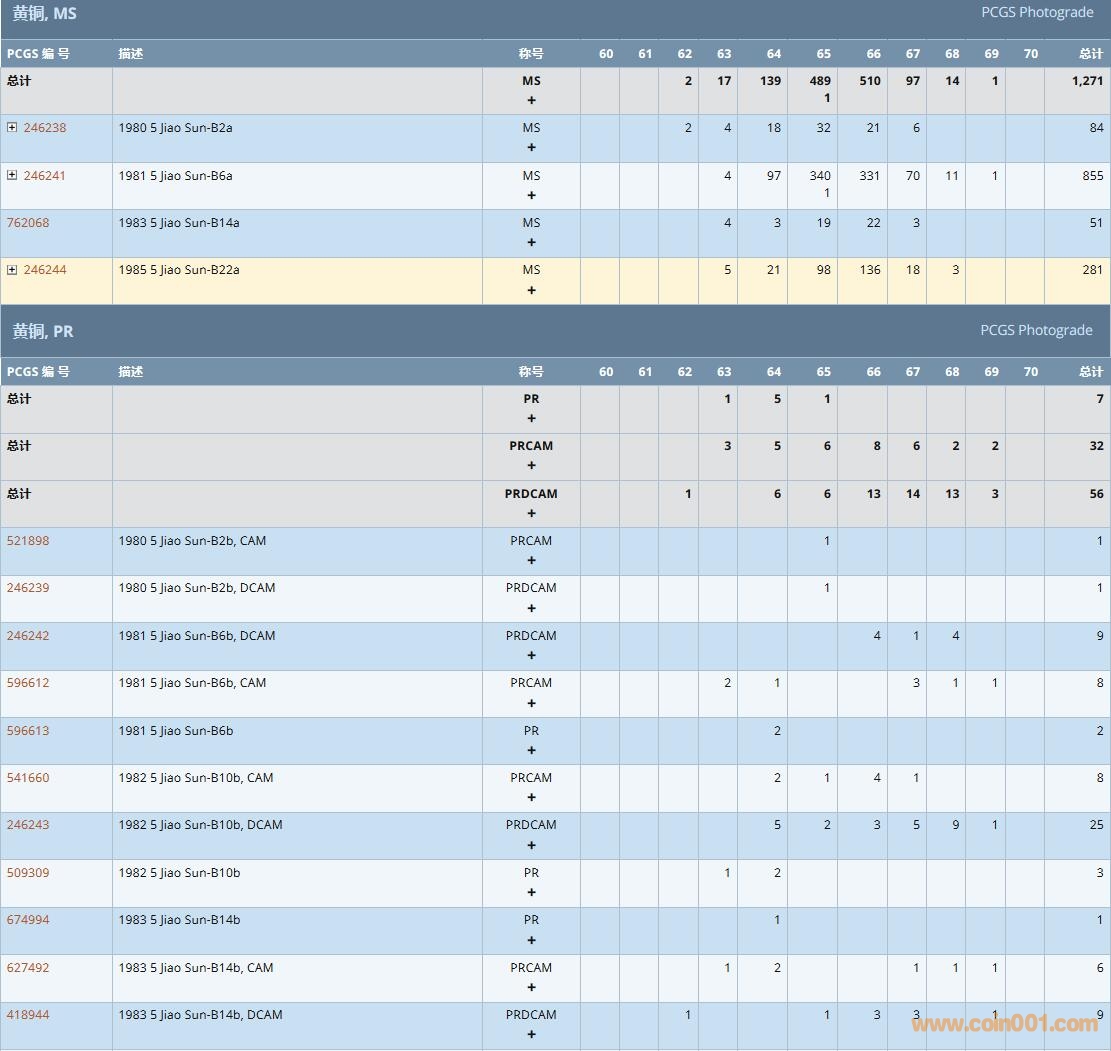Click PCGS Photograde link in PR header
This screenshot has height=1051, width=1111.
(x=1036, y=330)
